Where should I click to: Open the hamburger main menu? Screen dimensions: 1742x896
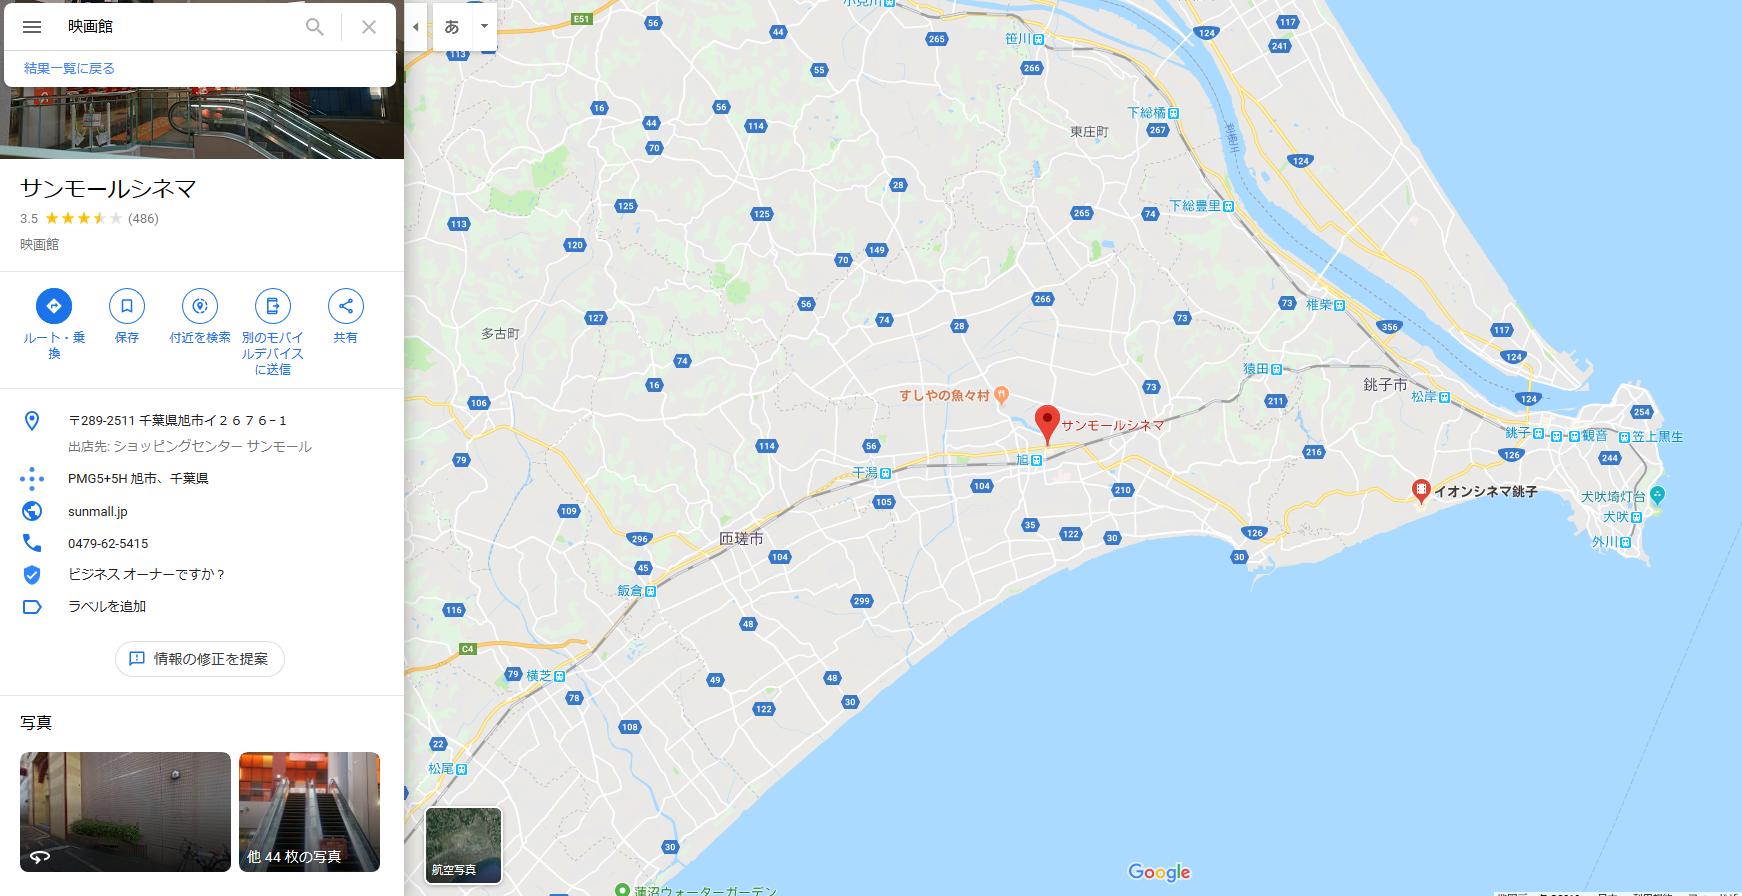tap(32, 27)
